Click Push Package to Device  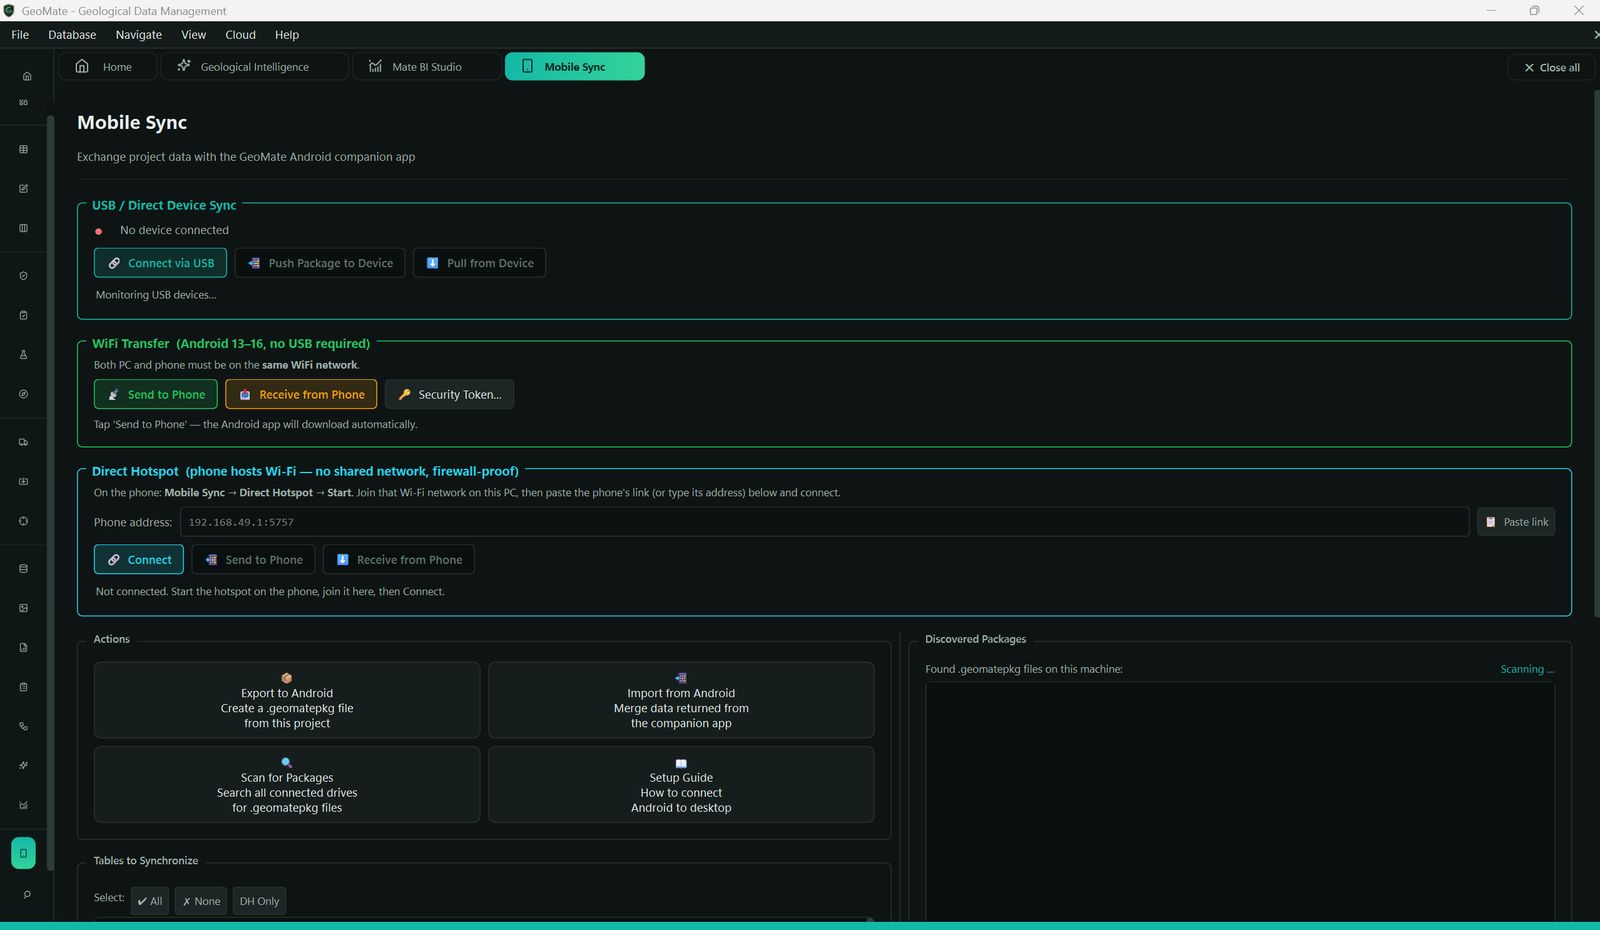[x=320, y=263]
